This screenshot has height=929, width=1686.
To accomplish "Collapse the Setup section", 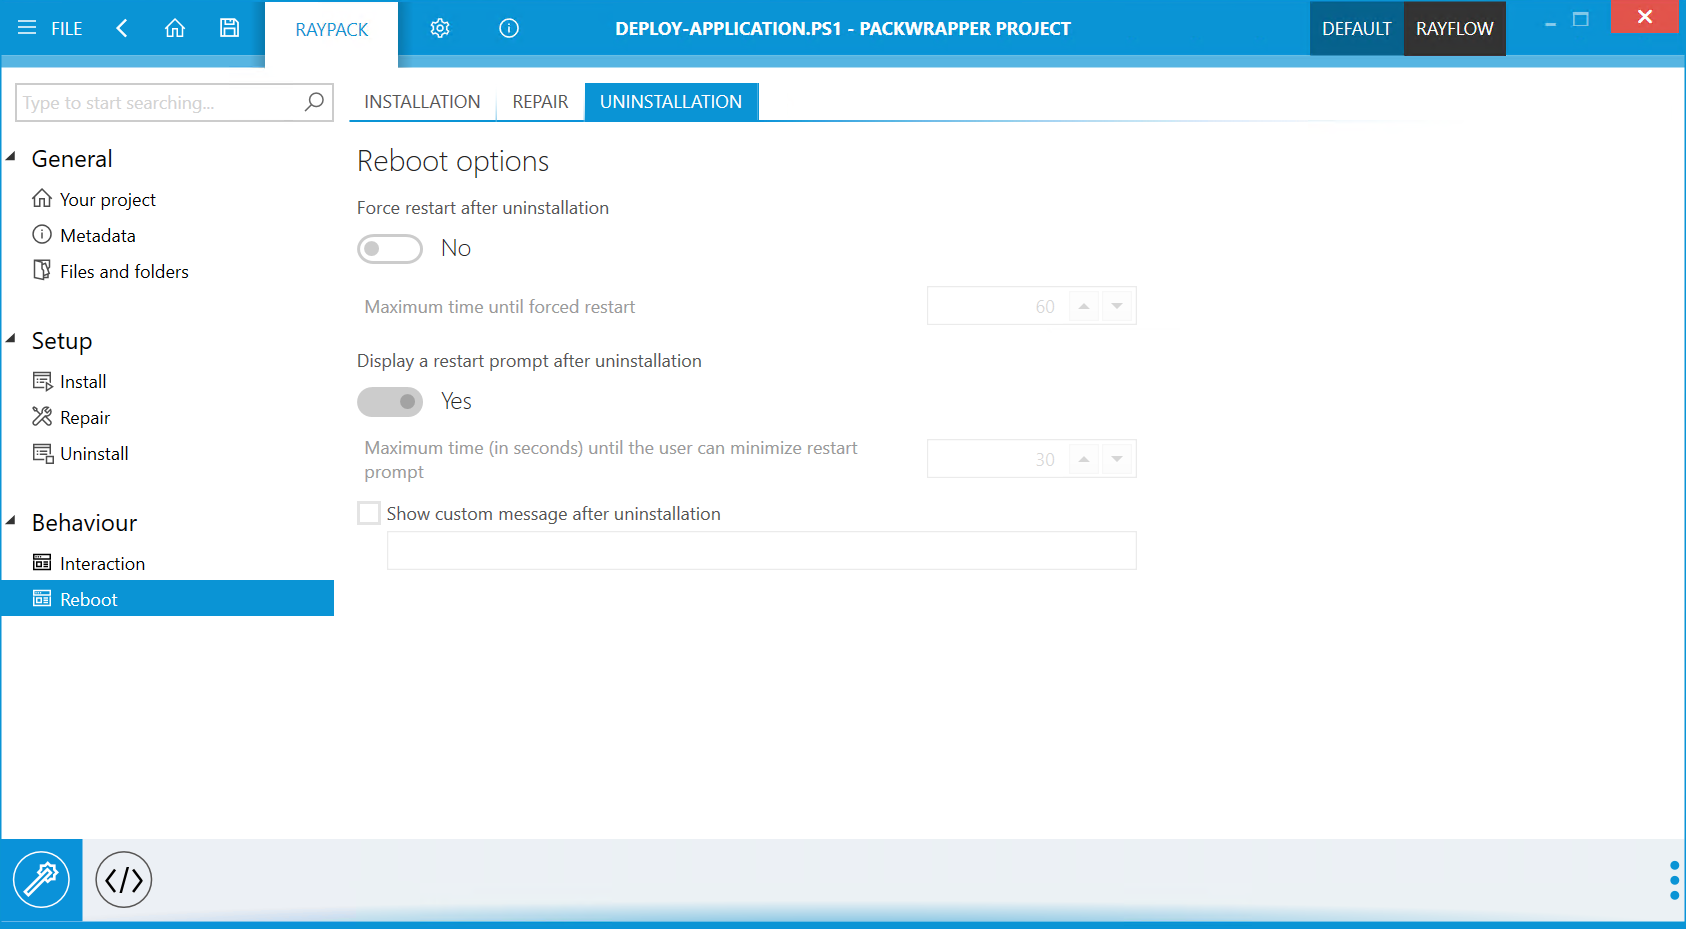I will pos(11,339).
